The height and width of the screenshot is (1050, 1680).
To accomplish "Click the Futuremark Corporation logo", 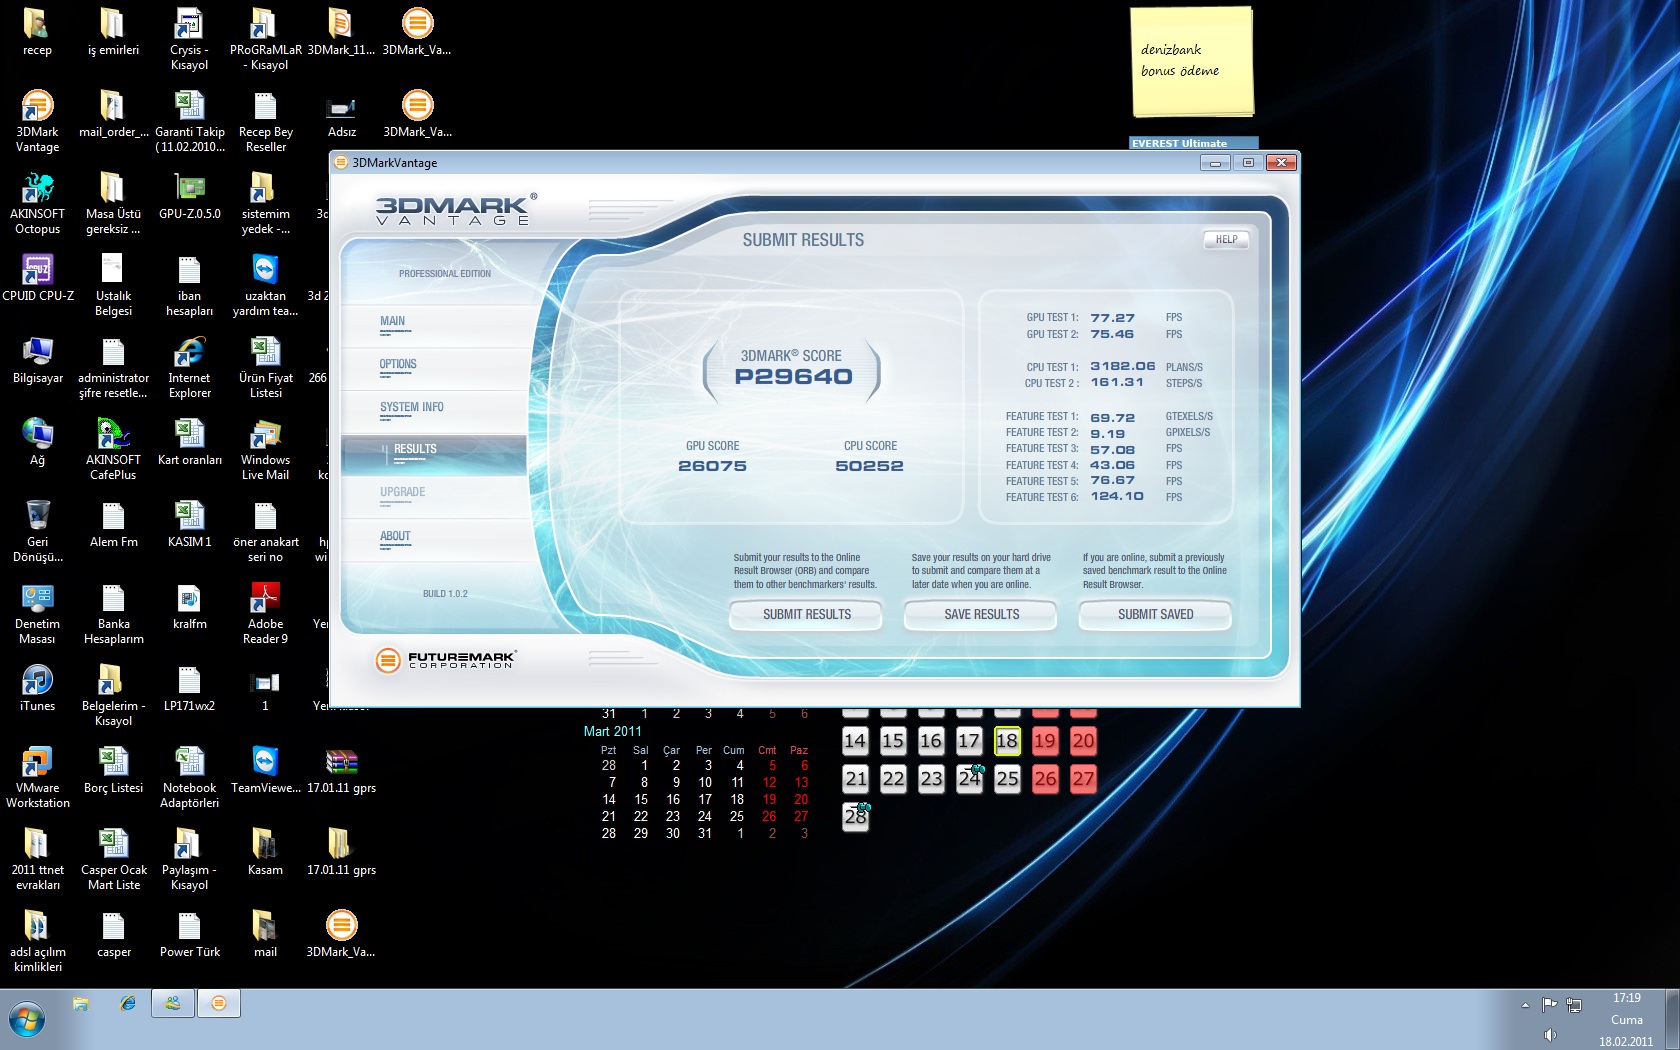I will pyautogui.click(x=446, y=660).
